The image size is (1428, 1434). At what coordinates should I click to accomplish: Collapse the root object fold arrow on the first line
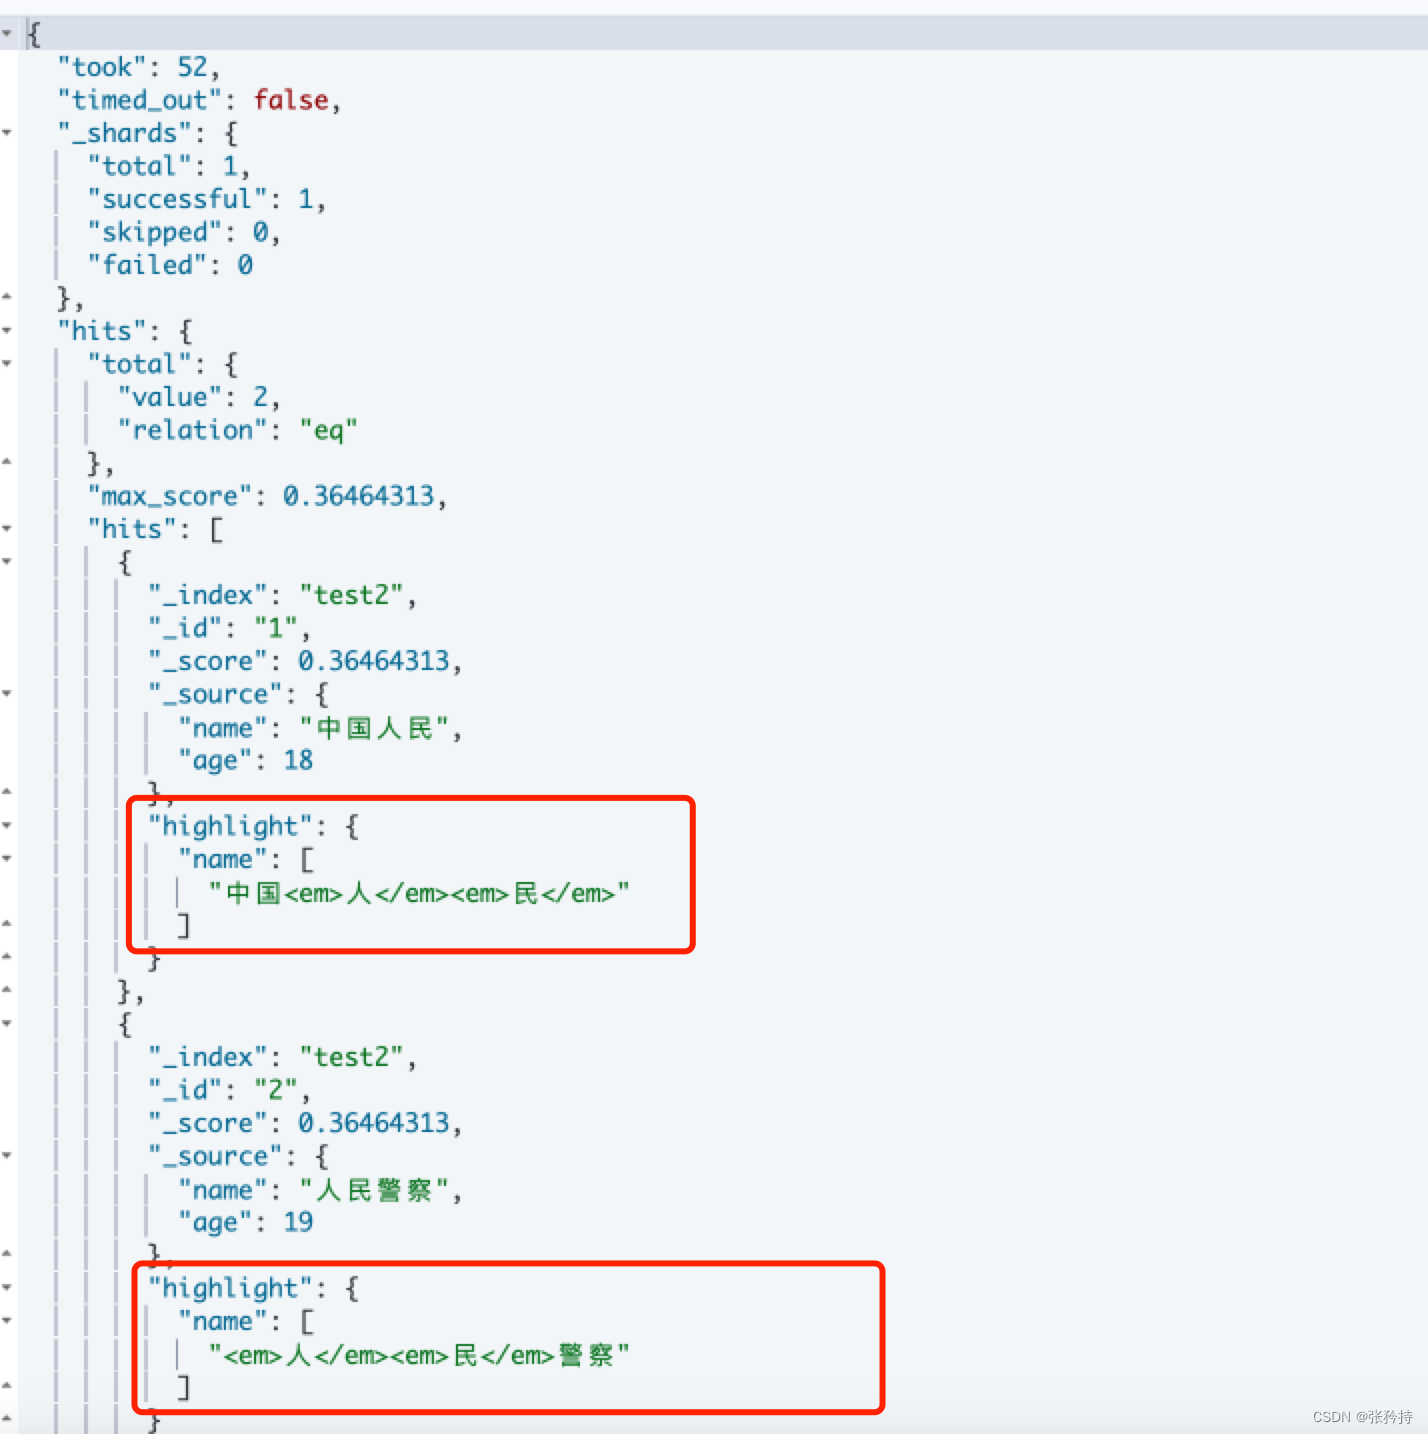7,34
